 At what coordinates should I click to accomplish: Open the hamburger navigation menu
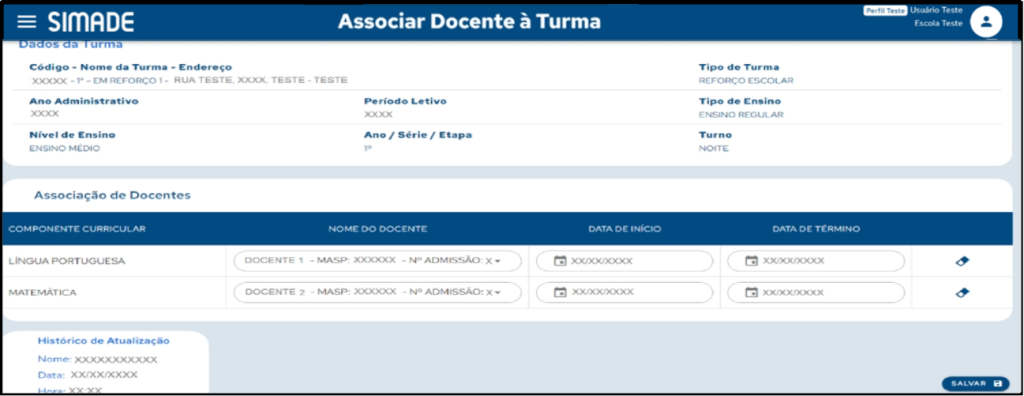[x=27, y=22]
